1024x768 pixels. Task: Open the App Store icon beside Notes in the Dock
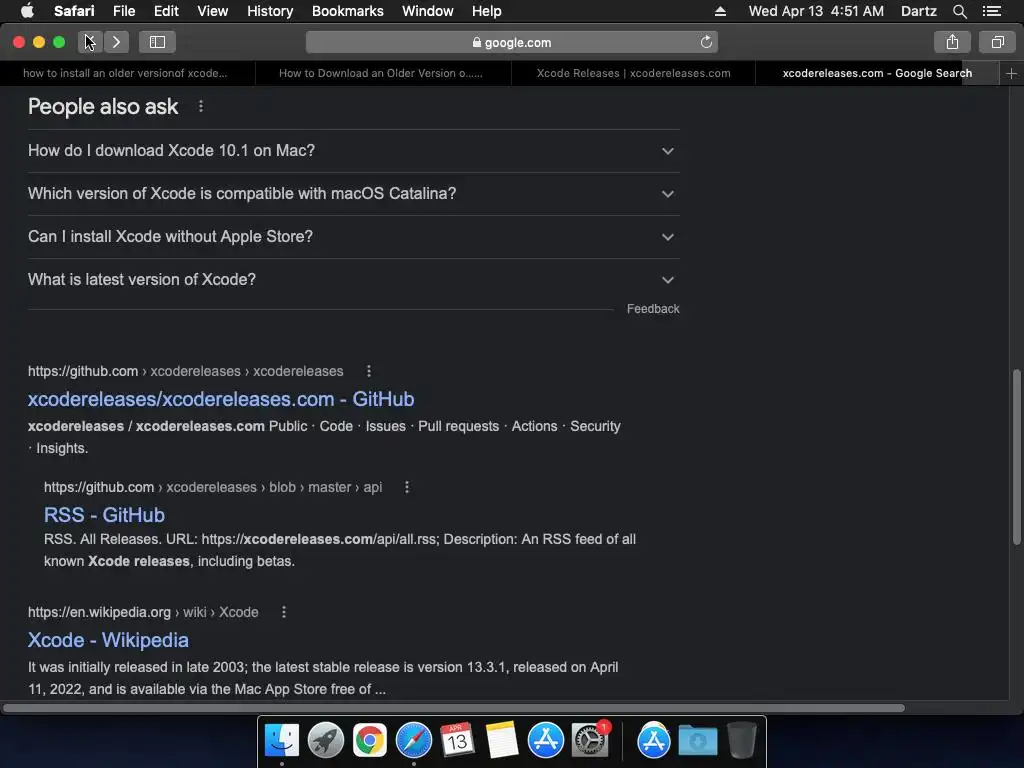(545, 741)
